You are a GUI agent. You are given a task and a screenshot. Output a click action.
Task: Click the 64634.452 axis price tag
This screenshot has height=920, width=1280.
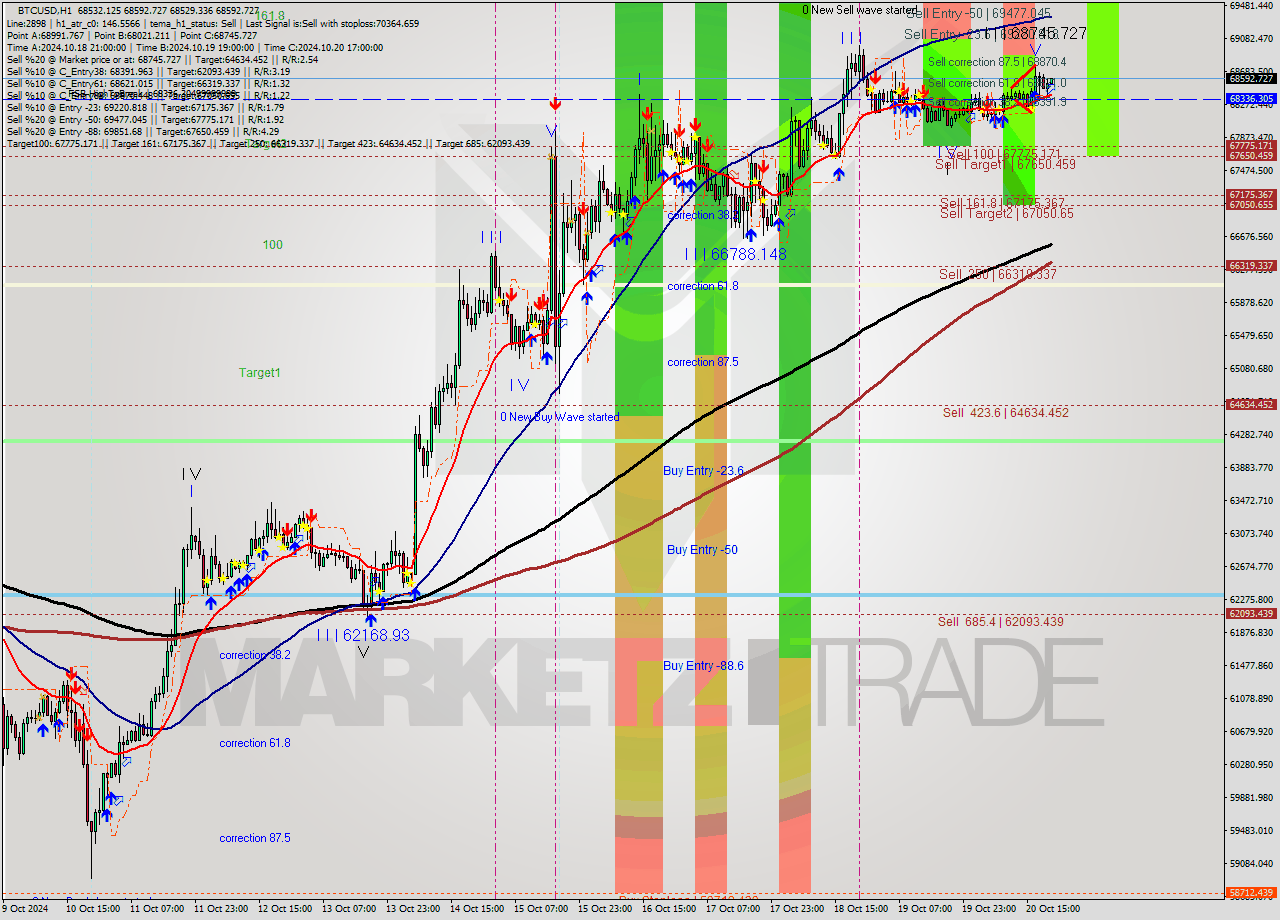(1251, 405)
